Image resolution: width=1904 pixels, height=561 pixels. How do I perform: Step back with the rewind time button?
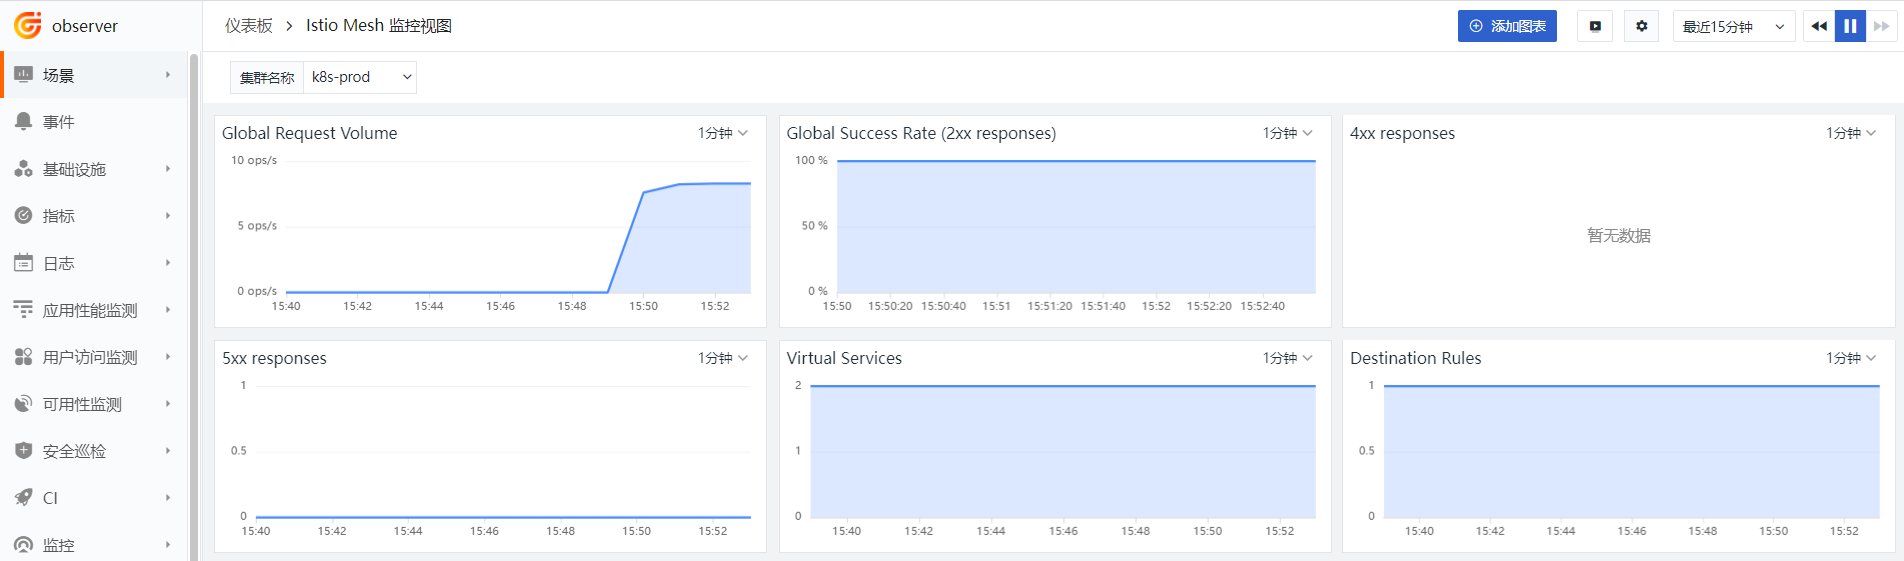coord(1819,26)
